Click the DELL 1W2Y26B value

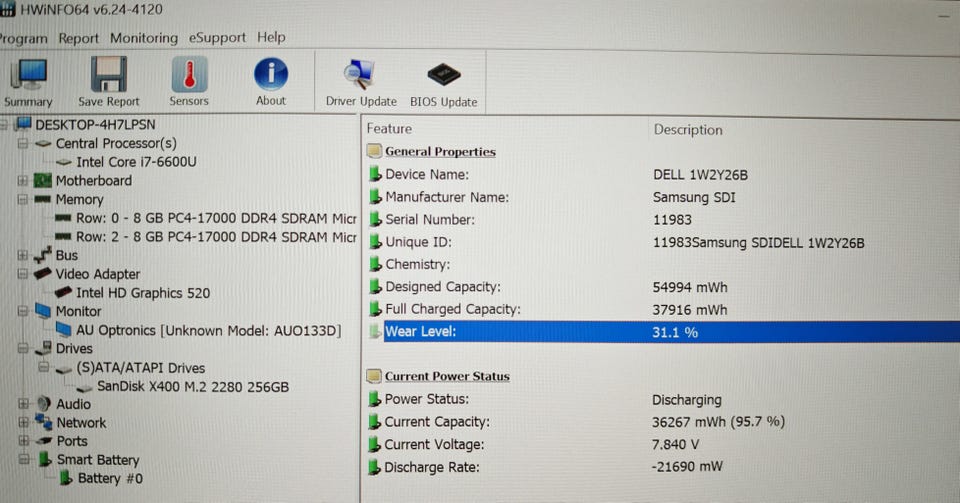pos(700,175)
